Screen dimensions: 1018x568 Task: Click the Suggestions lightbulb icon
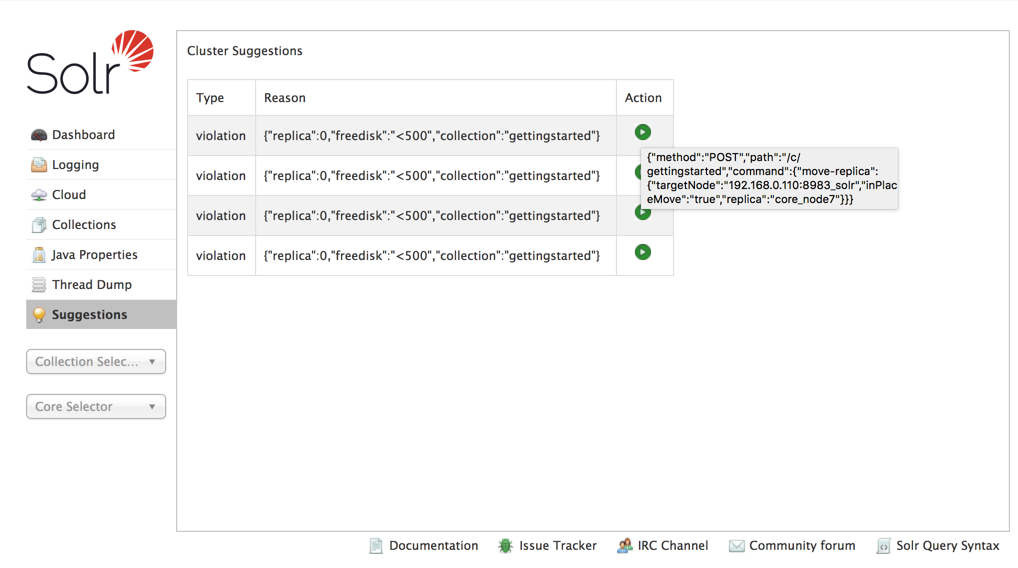[x=39, y=315]
